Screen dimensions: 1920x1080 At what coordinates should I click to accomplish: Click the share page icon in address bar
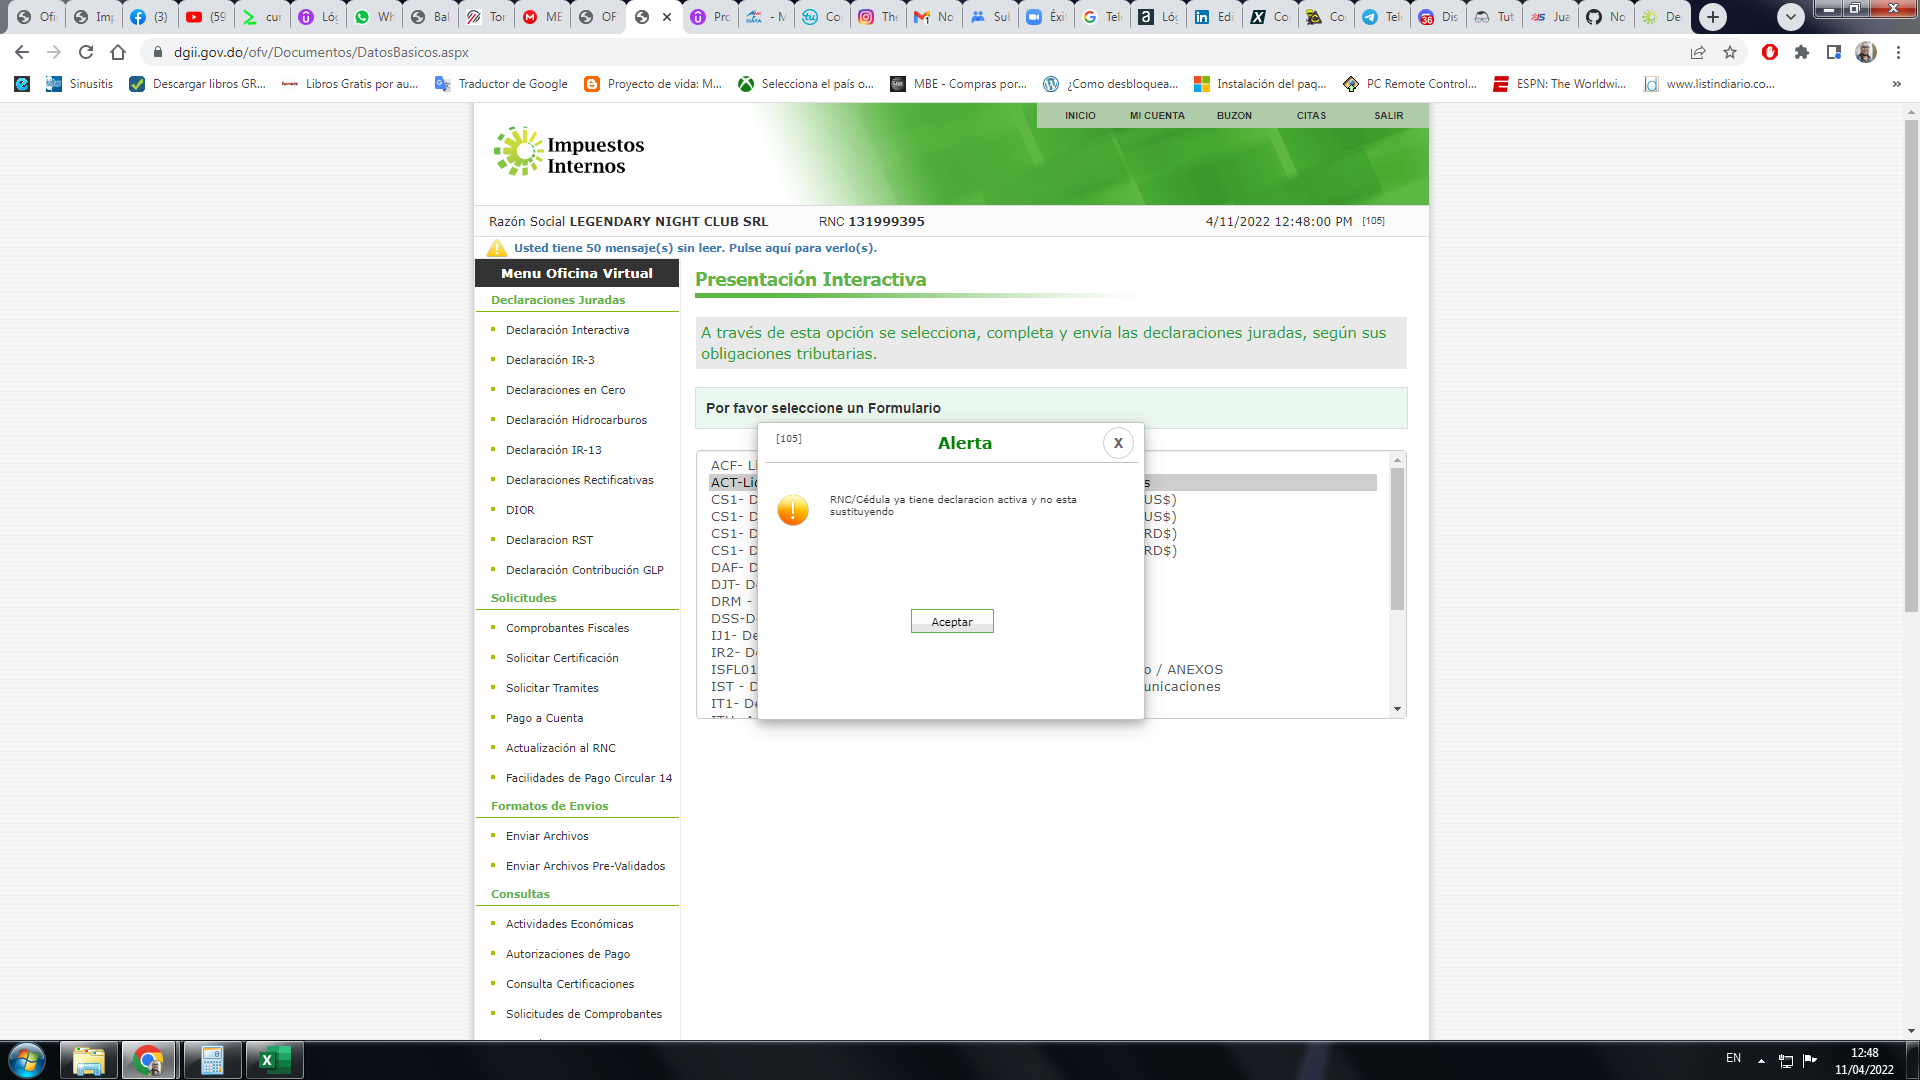[x=1698, y=52]
